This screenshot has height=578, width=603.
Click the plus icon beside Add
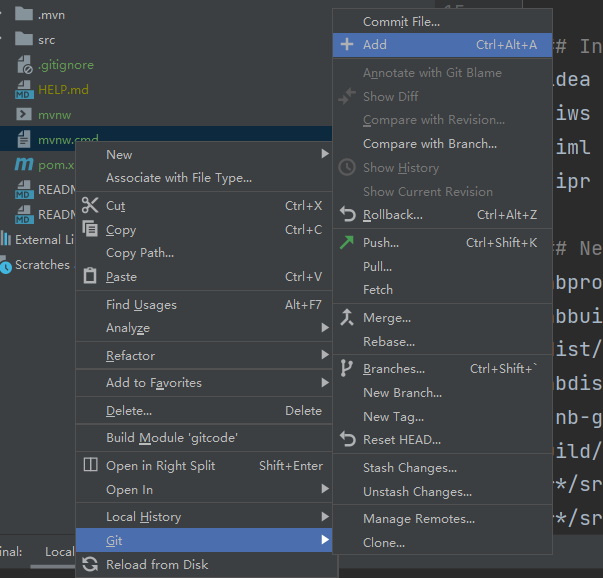click(347, 45)
